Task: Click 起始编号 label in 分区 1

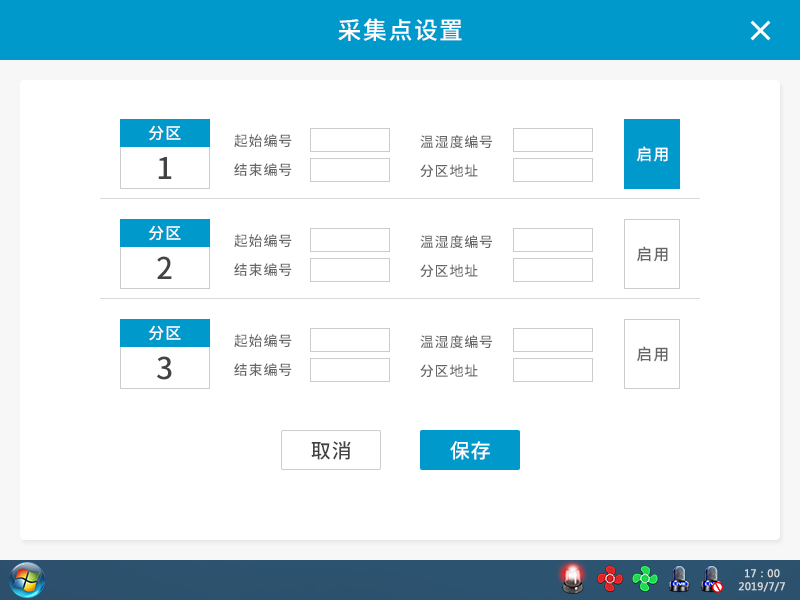Action: coord(263,141)
